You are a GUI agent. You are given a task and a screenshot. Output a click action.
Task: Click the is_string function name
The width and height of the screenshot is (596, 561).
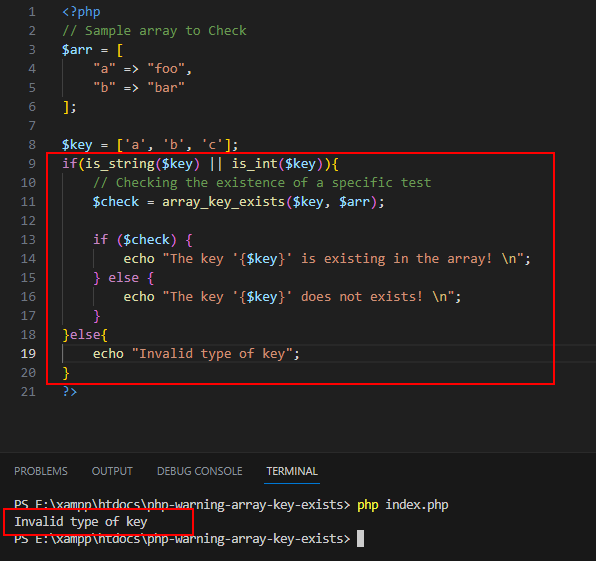click(x=119, y=164)
